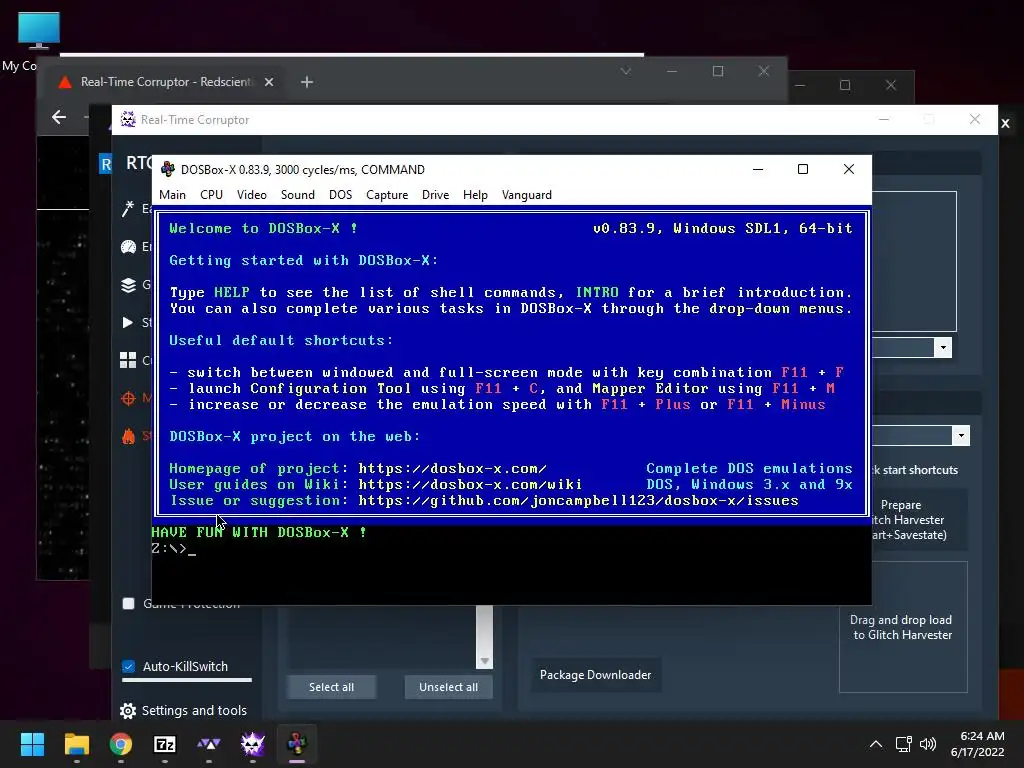Open the Help menu in DOSBox-X
The height and width of the screenshot is (768, 1024).
[475, 195]
